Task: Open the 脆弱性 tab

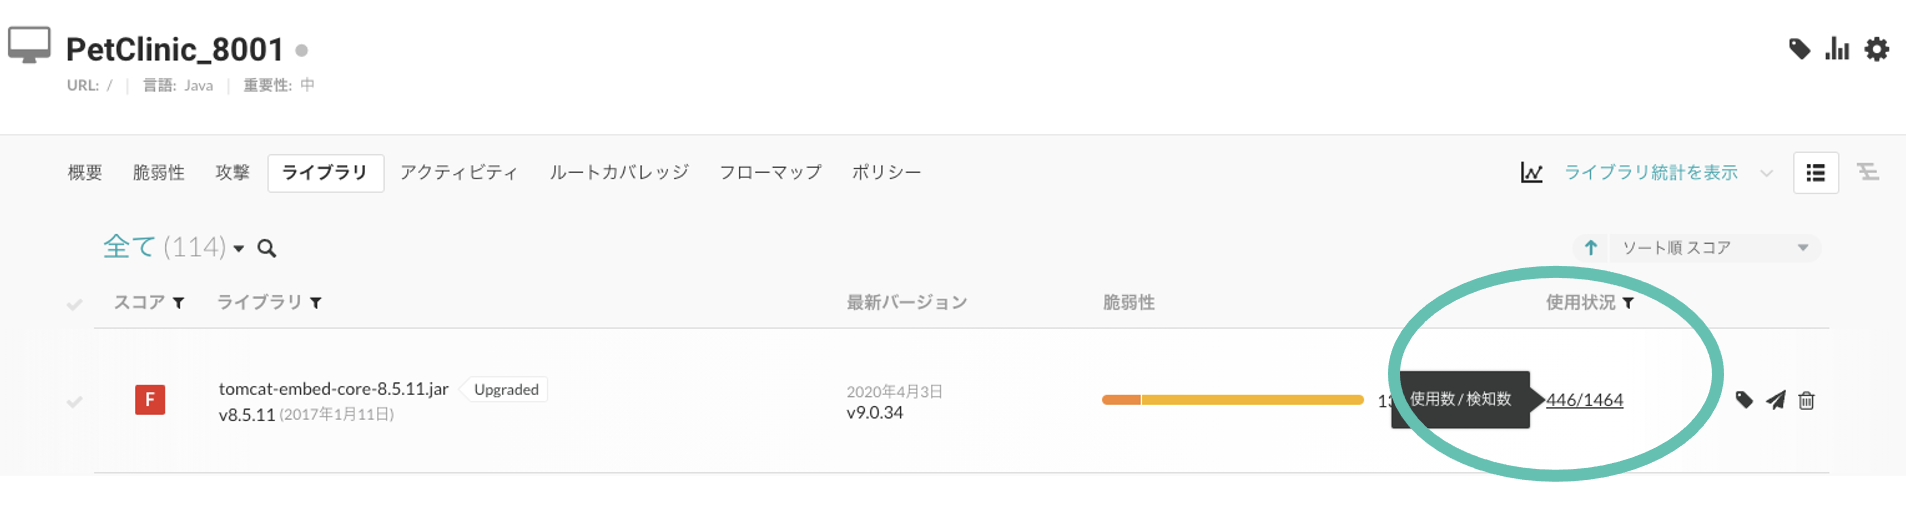Action: coord(159,173)
